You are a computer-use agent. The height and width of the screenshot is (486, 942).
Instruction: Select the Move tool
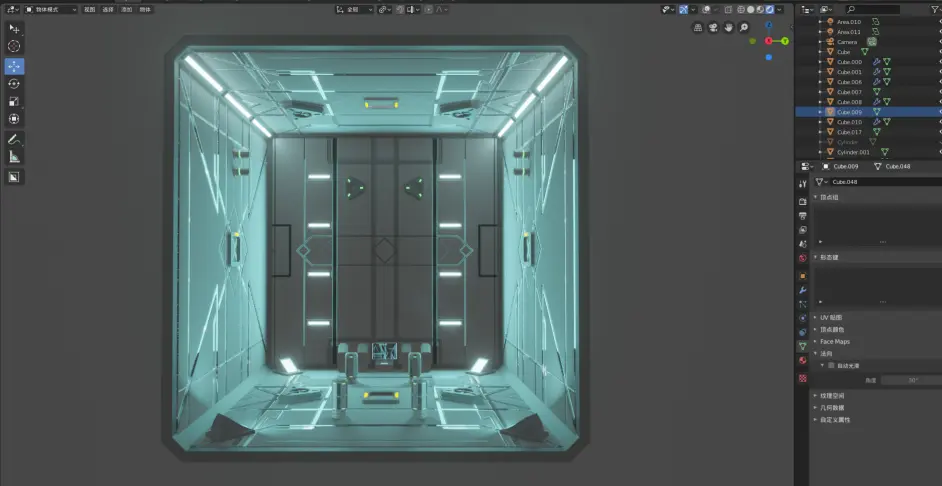pos(14,66)
